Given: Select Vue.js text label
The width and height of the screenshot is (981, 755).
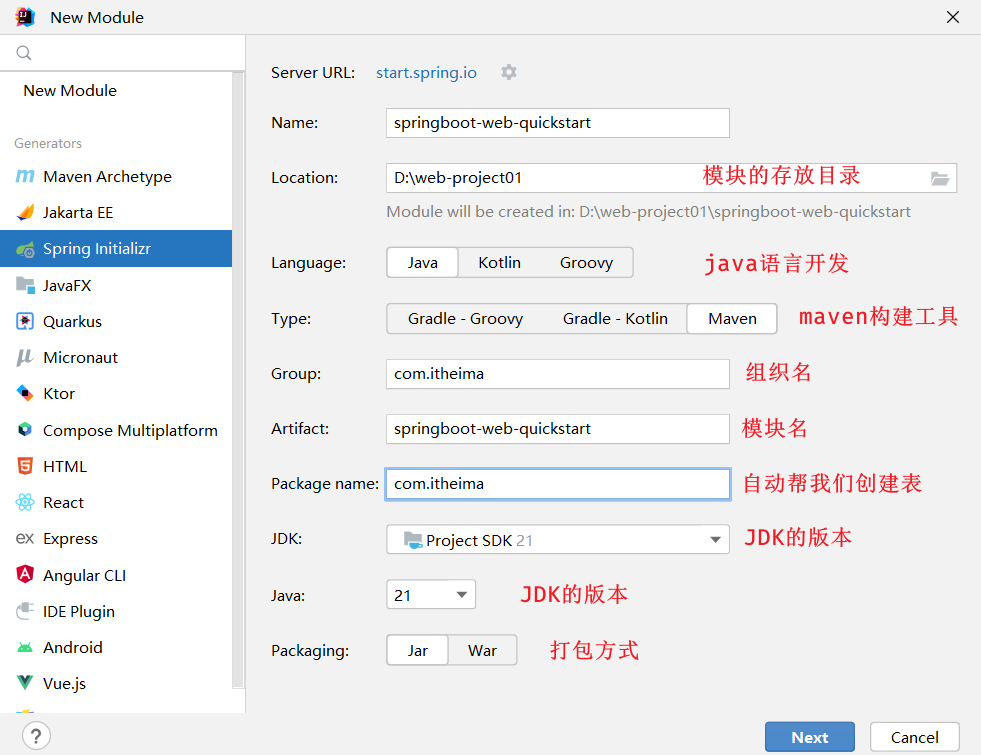Looking at the screenshot, I should click(x=64, y=684).
